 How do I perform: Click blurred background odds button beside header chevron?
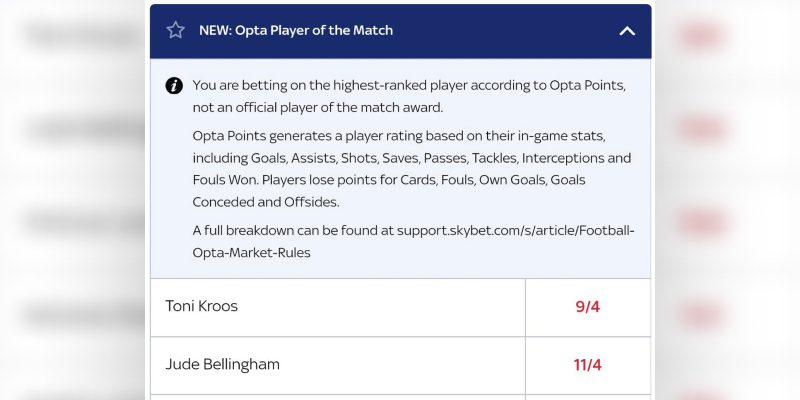[x=702, y=37]
